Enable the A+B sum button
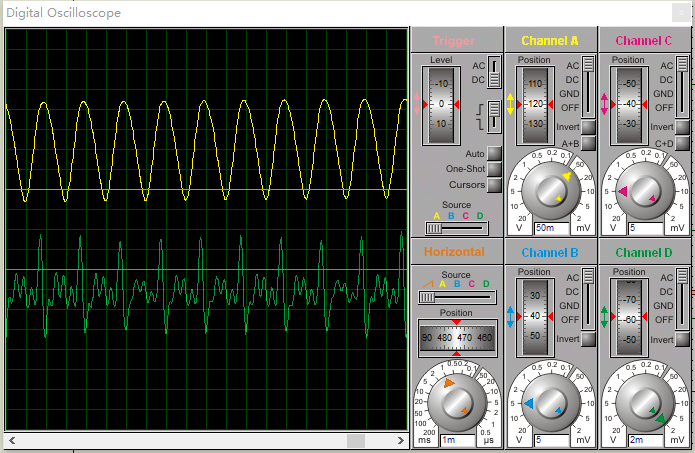This screenshot has width=695, height=453. tap(588, 143)
